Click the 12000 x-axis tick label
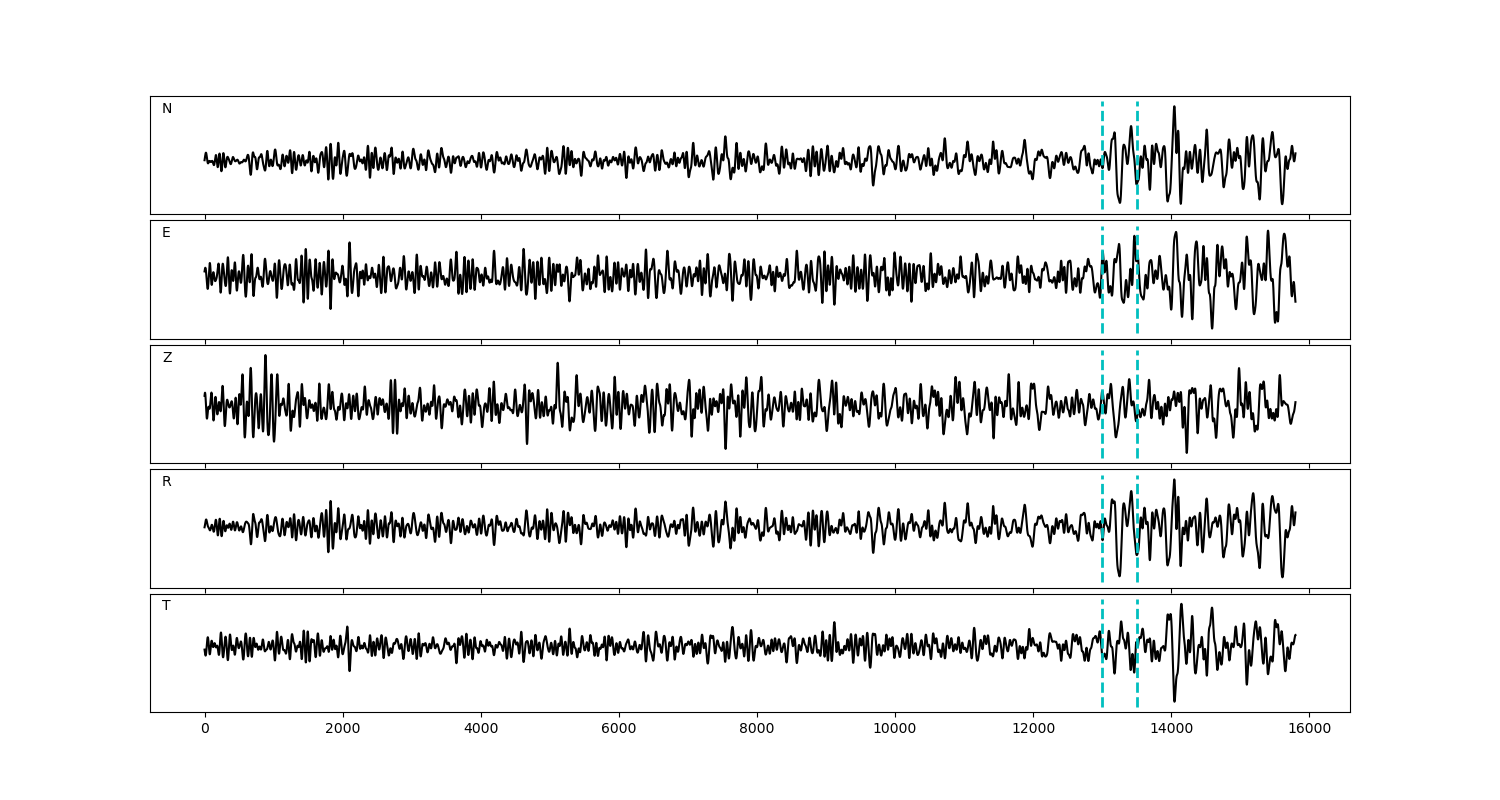This screenshot has height=800, width=1500. [1033, 729]
